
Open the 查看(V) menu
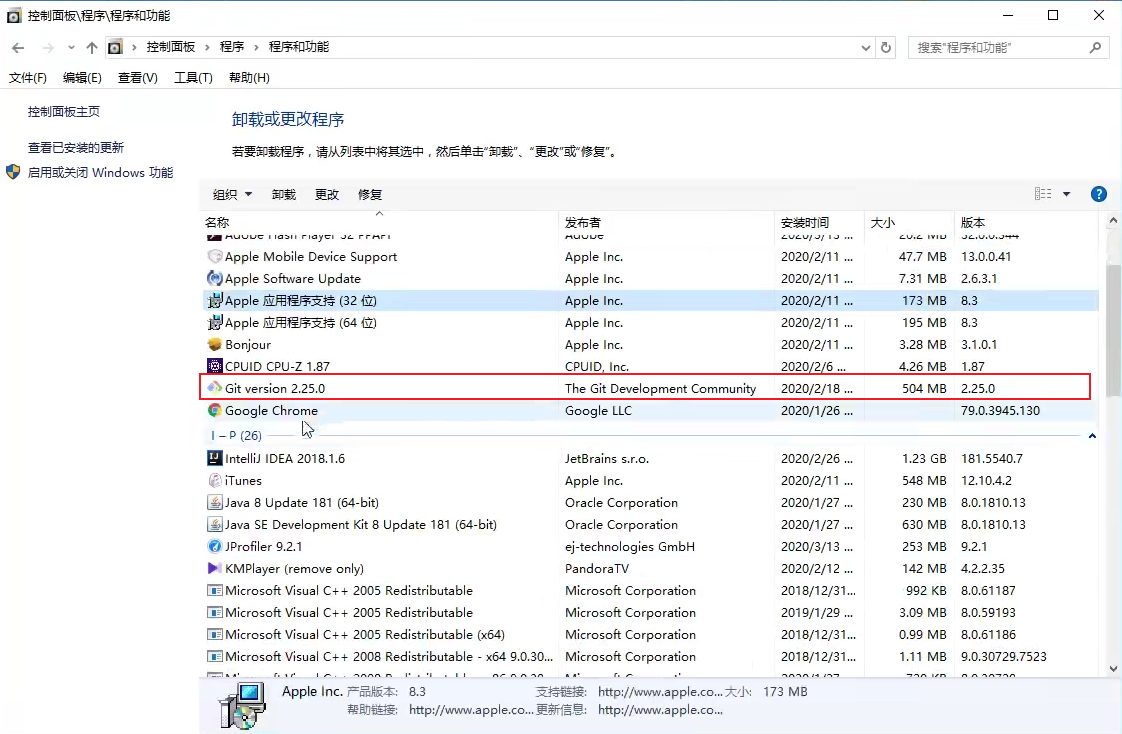click(137, 77)
